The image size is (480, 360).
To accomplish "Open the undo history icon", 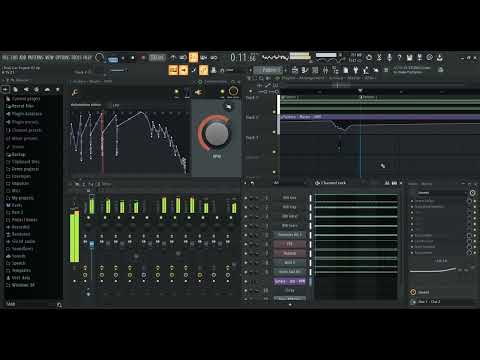I will click(x=369, y=57).
